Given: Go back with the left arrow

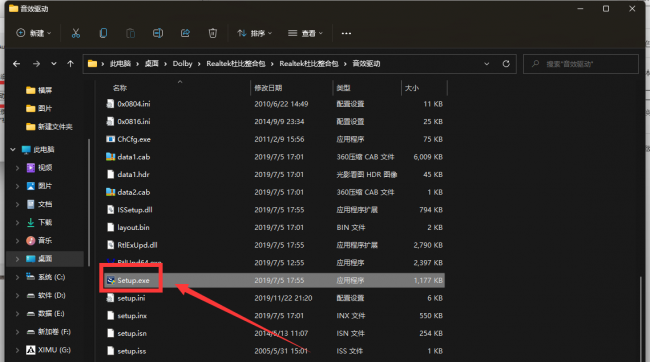Looking at the screenshot, I should pyautogui.click(x=17, y=64).
